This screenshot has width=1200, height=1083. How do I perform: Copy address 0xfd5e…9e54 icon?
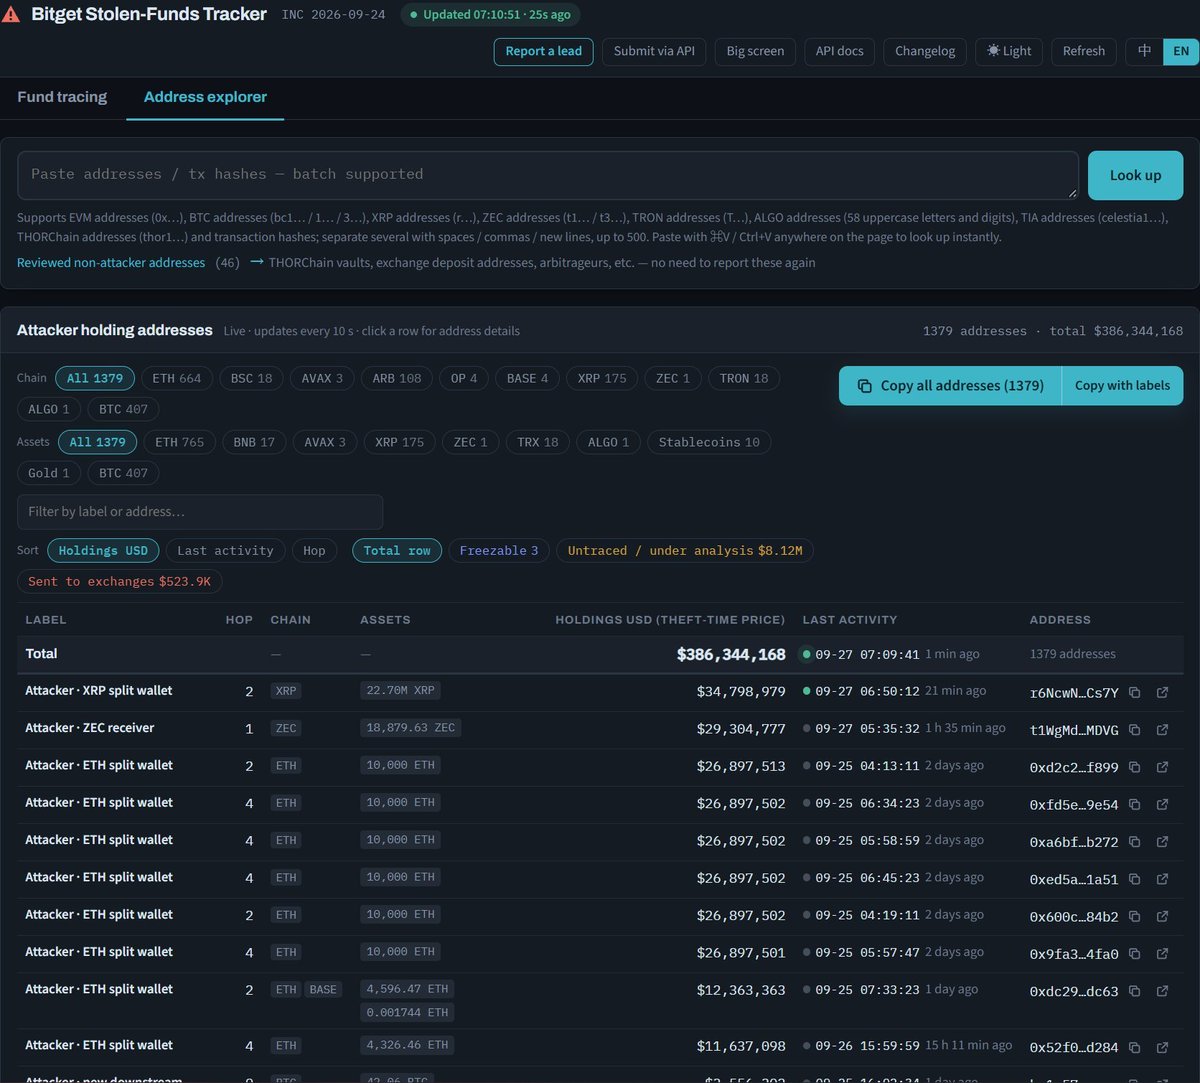(x=1134, y=804)
